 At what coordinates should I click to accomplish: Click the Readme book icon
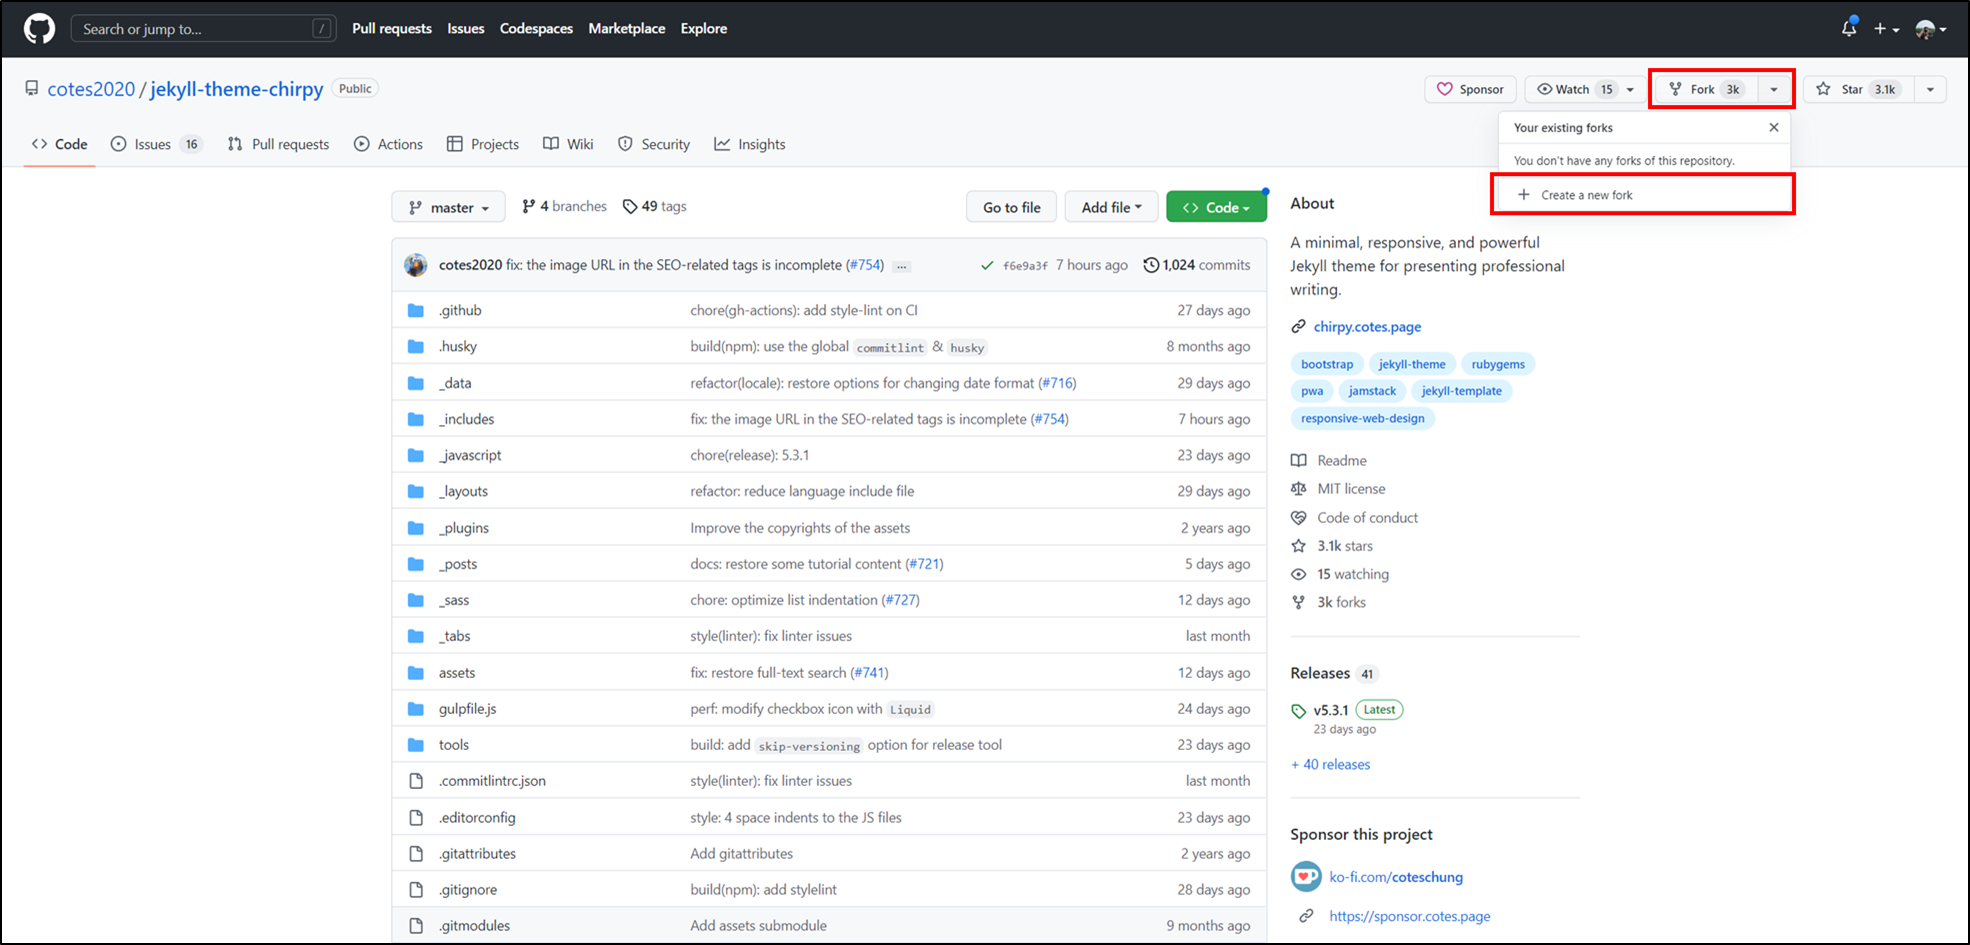(1298, 460)
